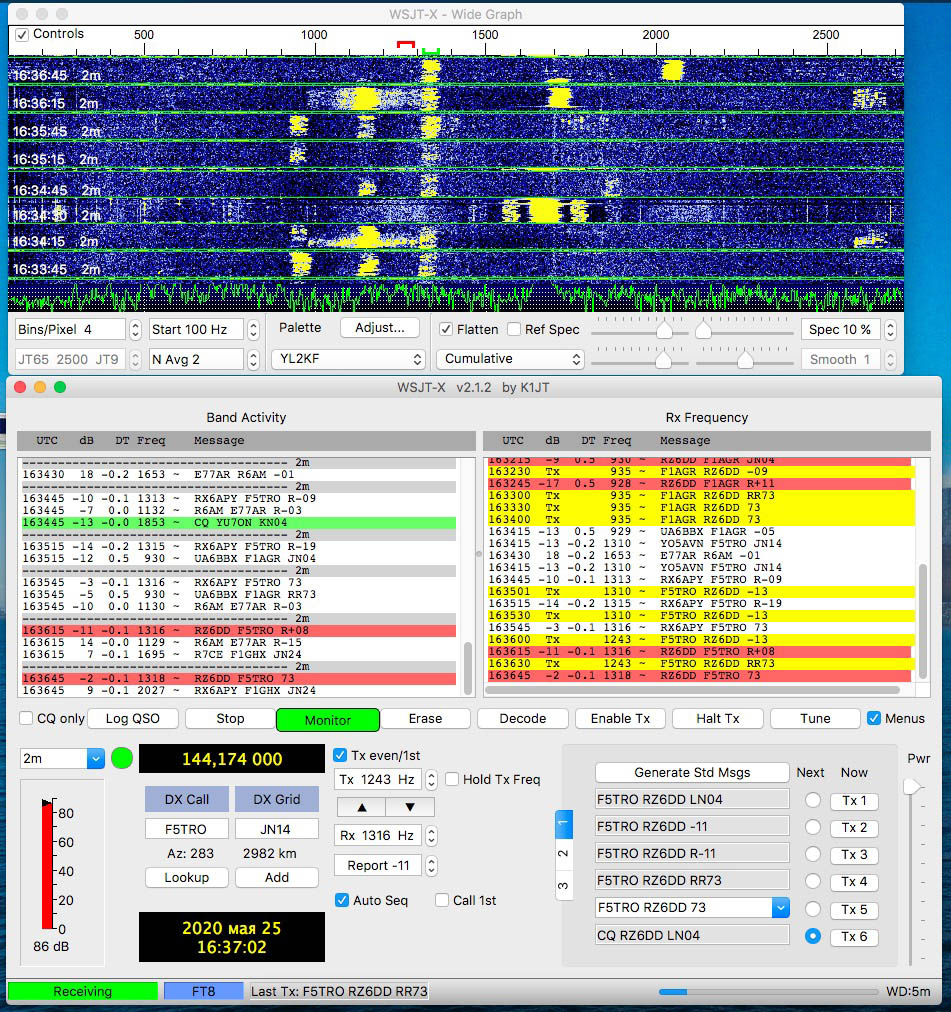Click the Add grid button

coord(277,878)
